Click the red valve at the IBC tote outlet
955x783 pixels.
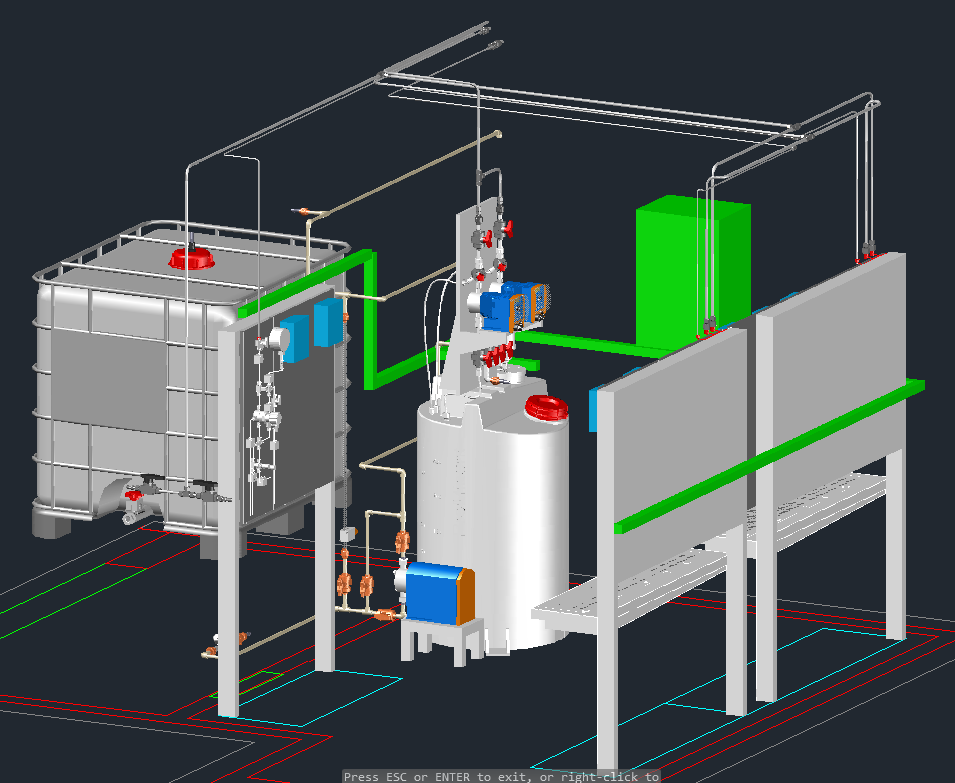click(x=135, y=496)
